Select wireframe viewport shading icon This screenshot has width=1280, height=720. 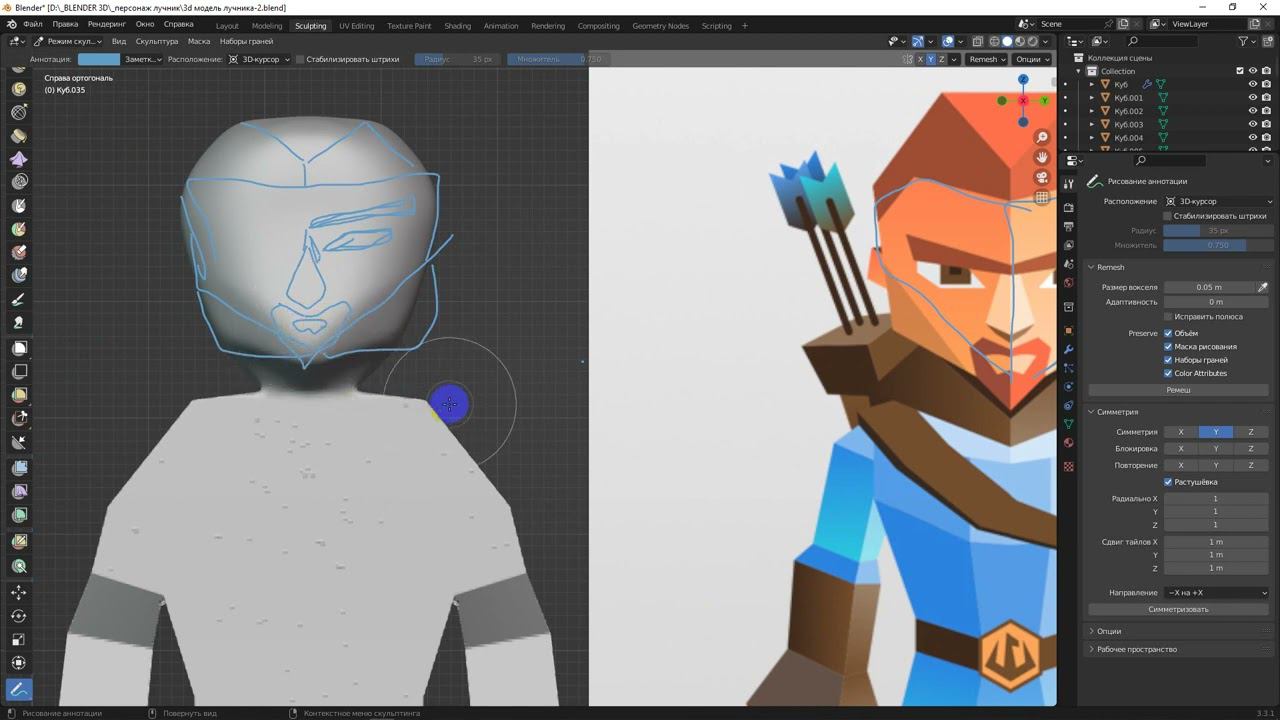tap(994, 41)
